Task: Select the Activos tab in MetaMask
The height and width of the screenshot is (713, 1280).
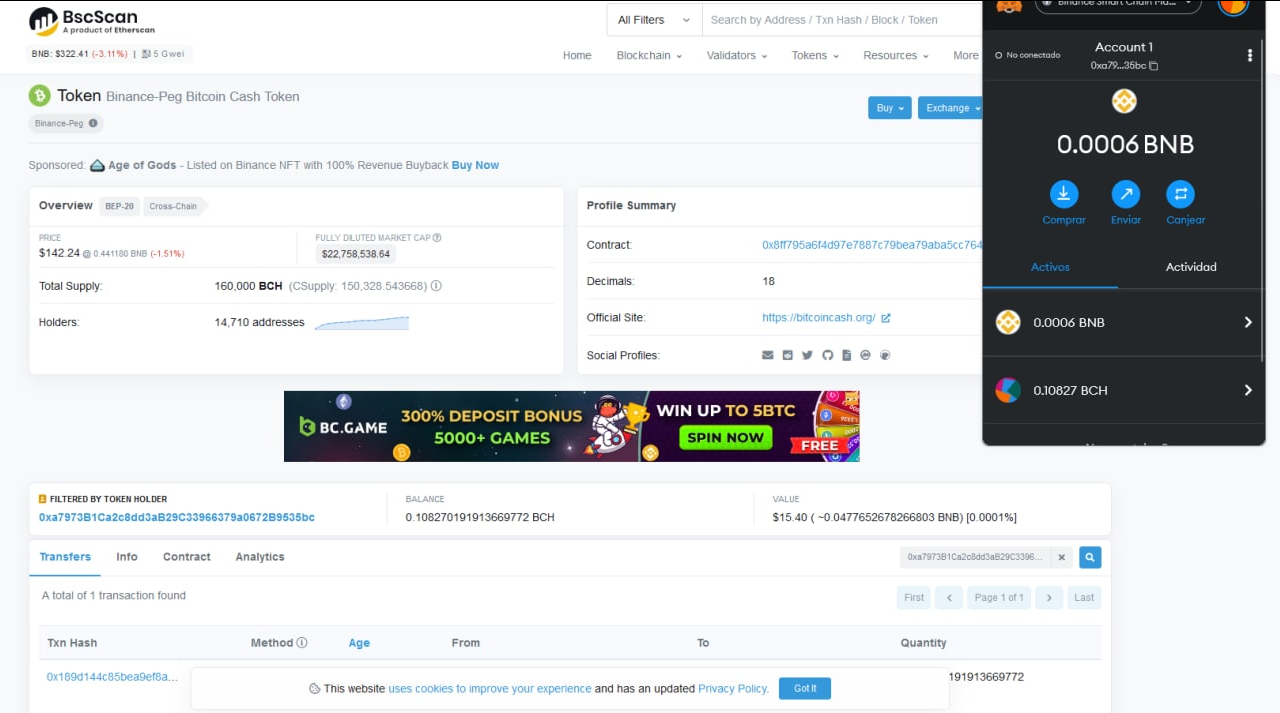Action: [x=1050, y=267]
